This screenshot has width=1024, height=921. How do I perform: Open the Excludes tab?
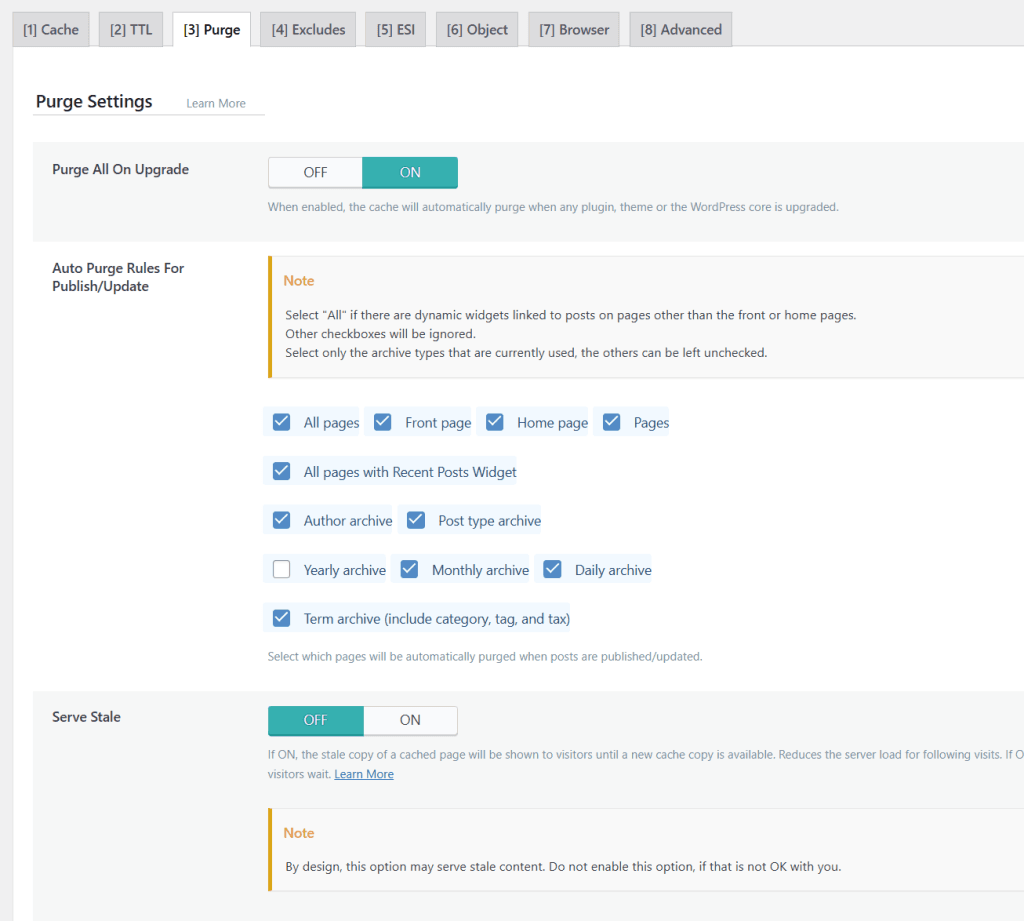(x=307, y=29)
